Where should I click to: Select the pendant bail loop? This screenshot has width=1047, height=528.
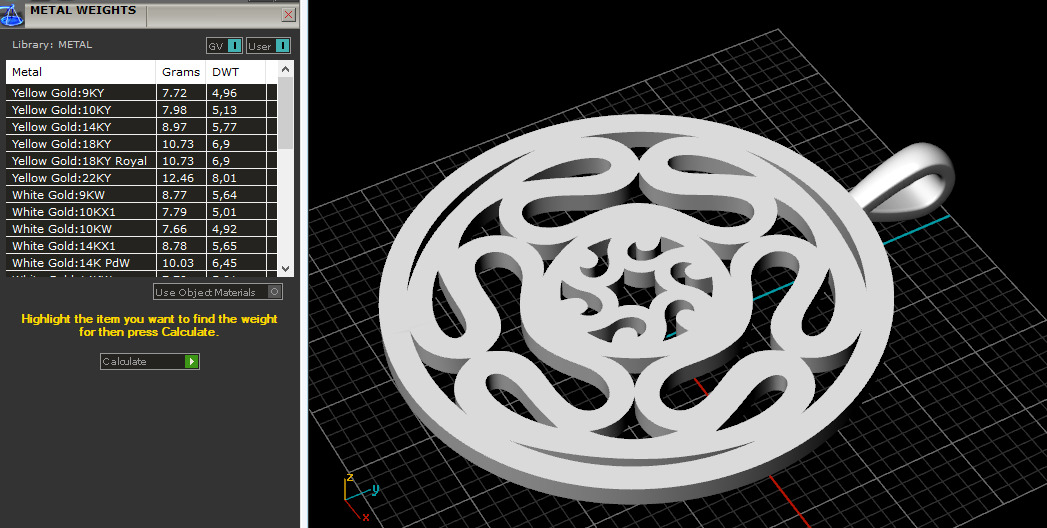pos(903,181)
